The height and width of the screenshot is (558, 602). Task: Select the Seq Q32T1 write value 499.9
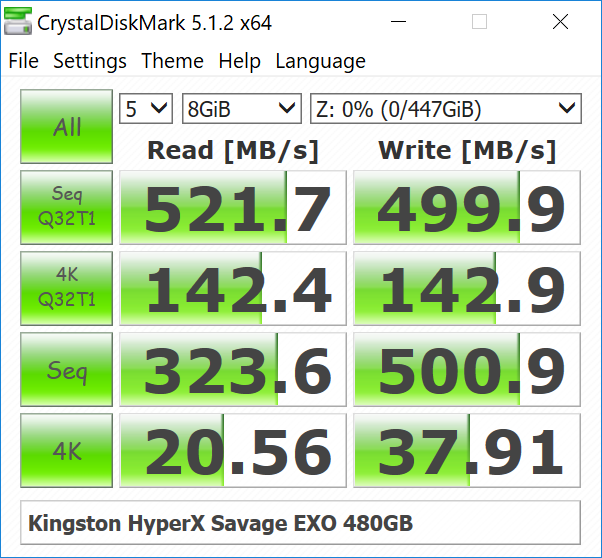tap(467, 207)
